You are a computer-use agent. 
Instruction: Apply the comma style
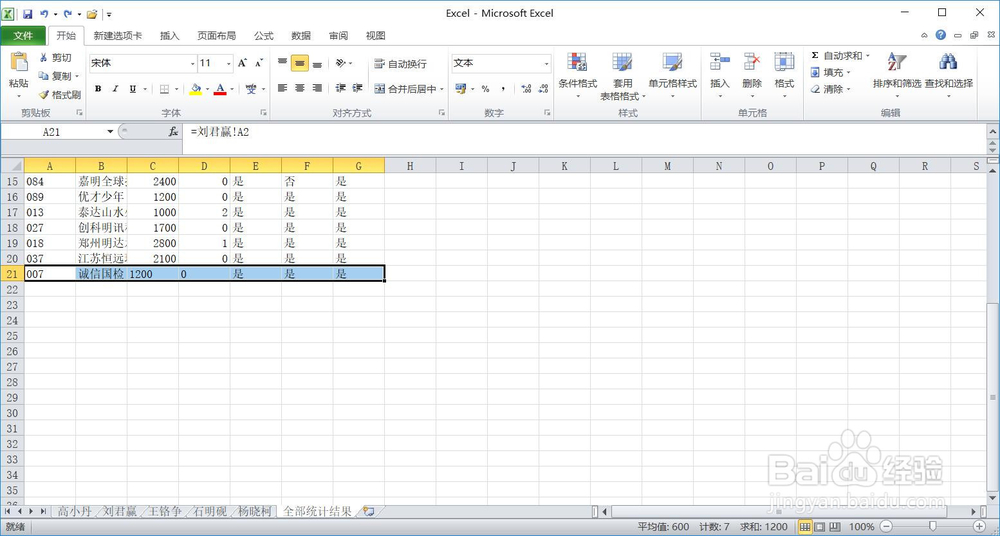[503, 89]
